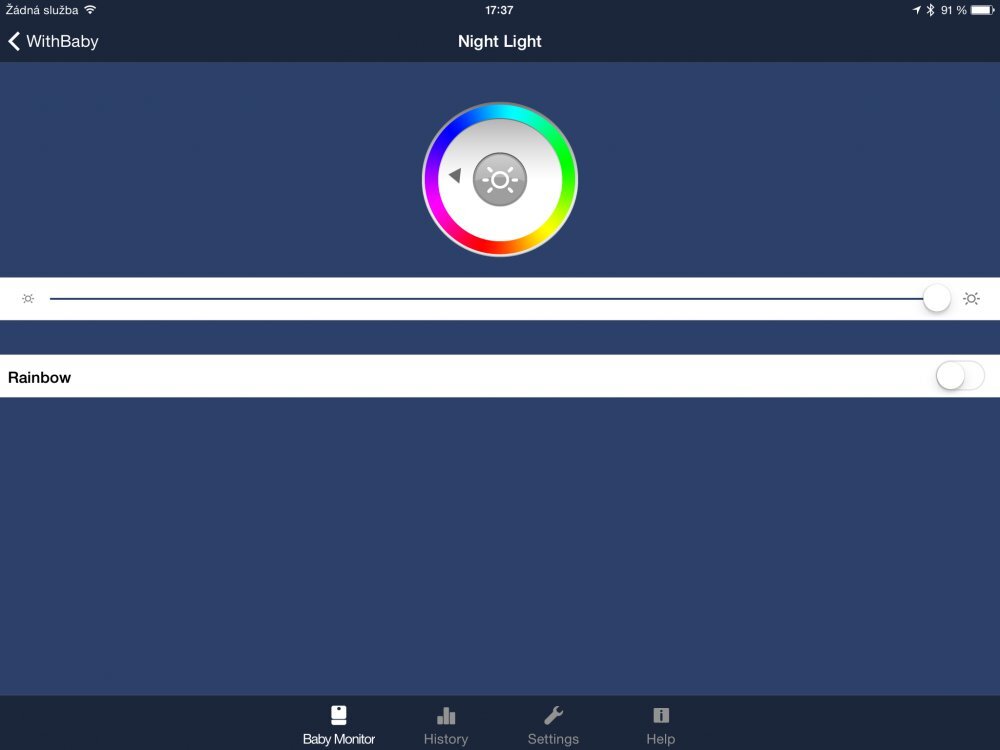Open History via the bar chart icon
This screenshot has height=750, width=1000.
(446, 714)
